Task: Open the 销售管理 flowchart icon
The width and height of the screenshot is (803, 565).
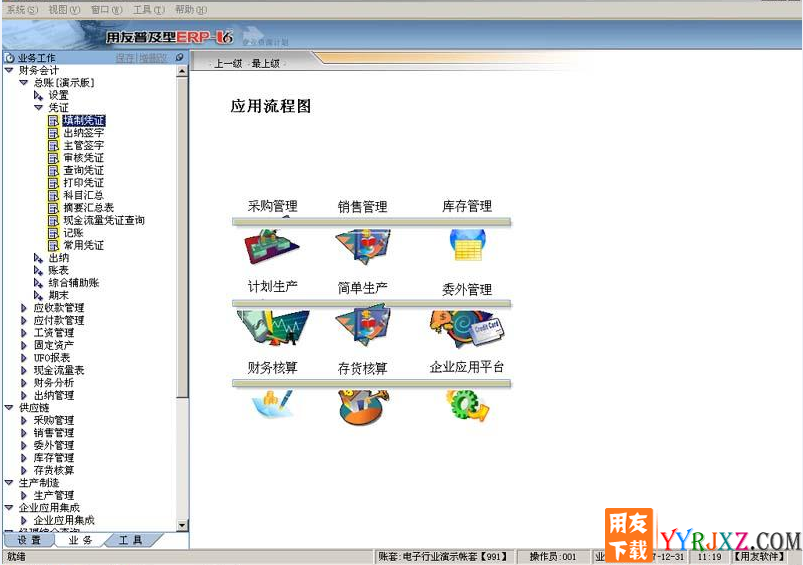Action: tap(363, 246)
